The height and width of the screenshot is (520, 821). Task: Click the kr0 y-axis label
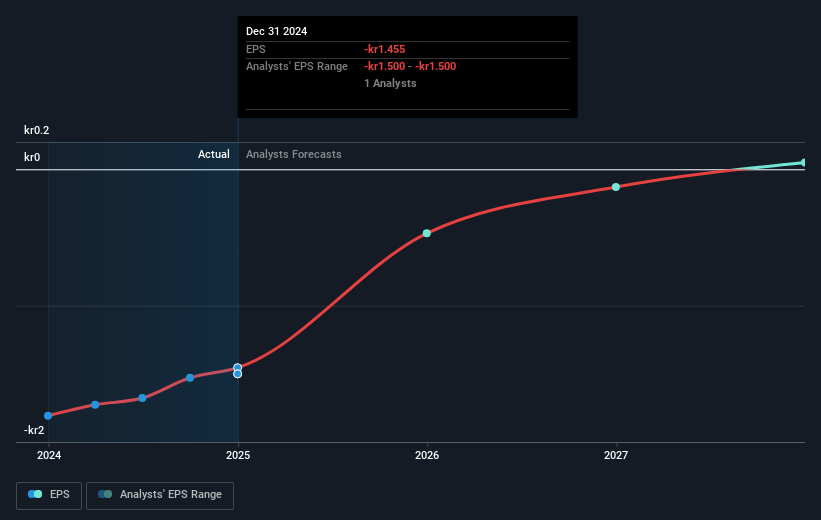pyautogui.click(x=32, y=157)
